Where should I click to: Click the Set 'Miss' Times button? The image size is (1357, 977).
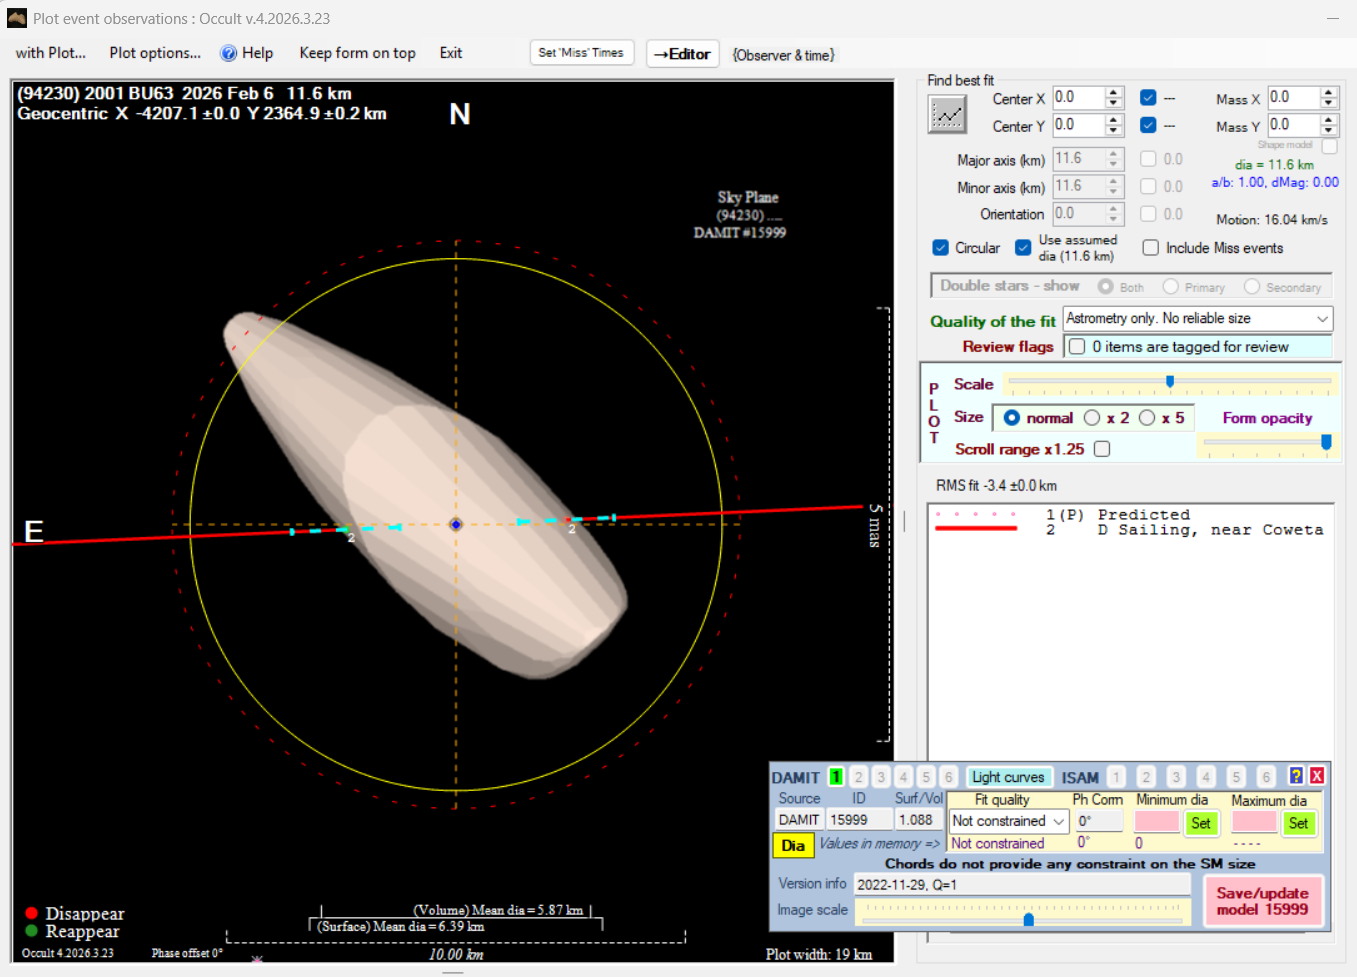(581, 53)
